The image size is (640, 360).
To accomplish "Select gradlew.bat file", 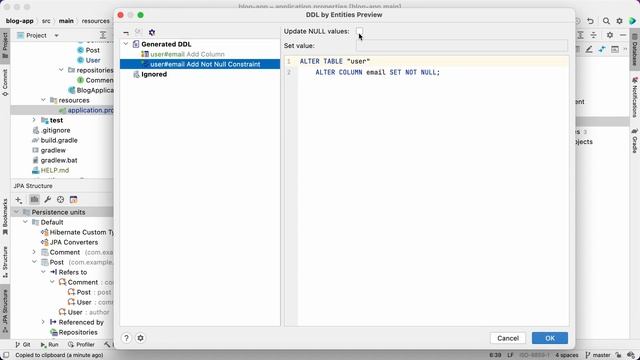I will click(54, 160).
